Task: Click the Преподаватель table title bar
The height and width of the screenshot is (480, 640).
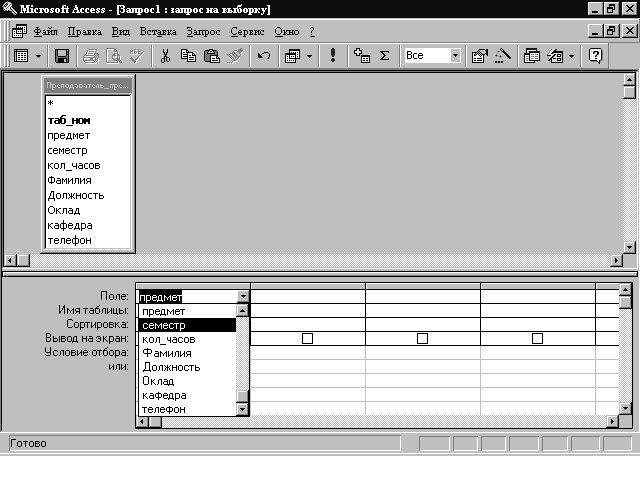Action: click(88, 85)
